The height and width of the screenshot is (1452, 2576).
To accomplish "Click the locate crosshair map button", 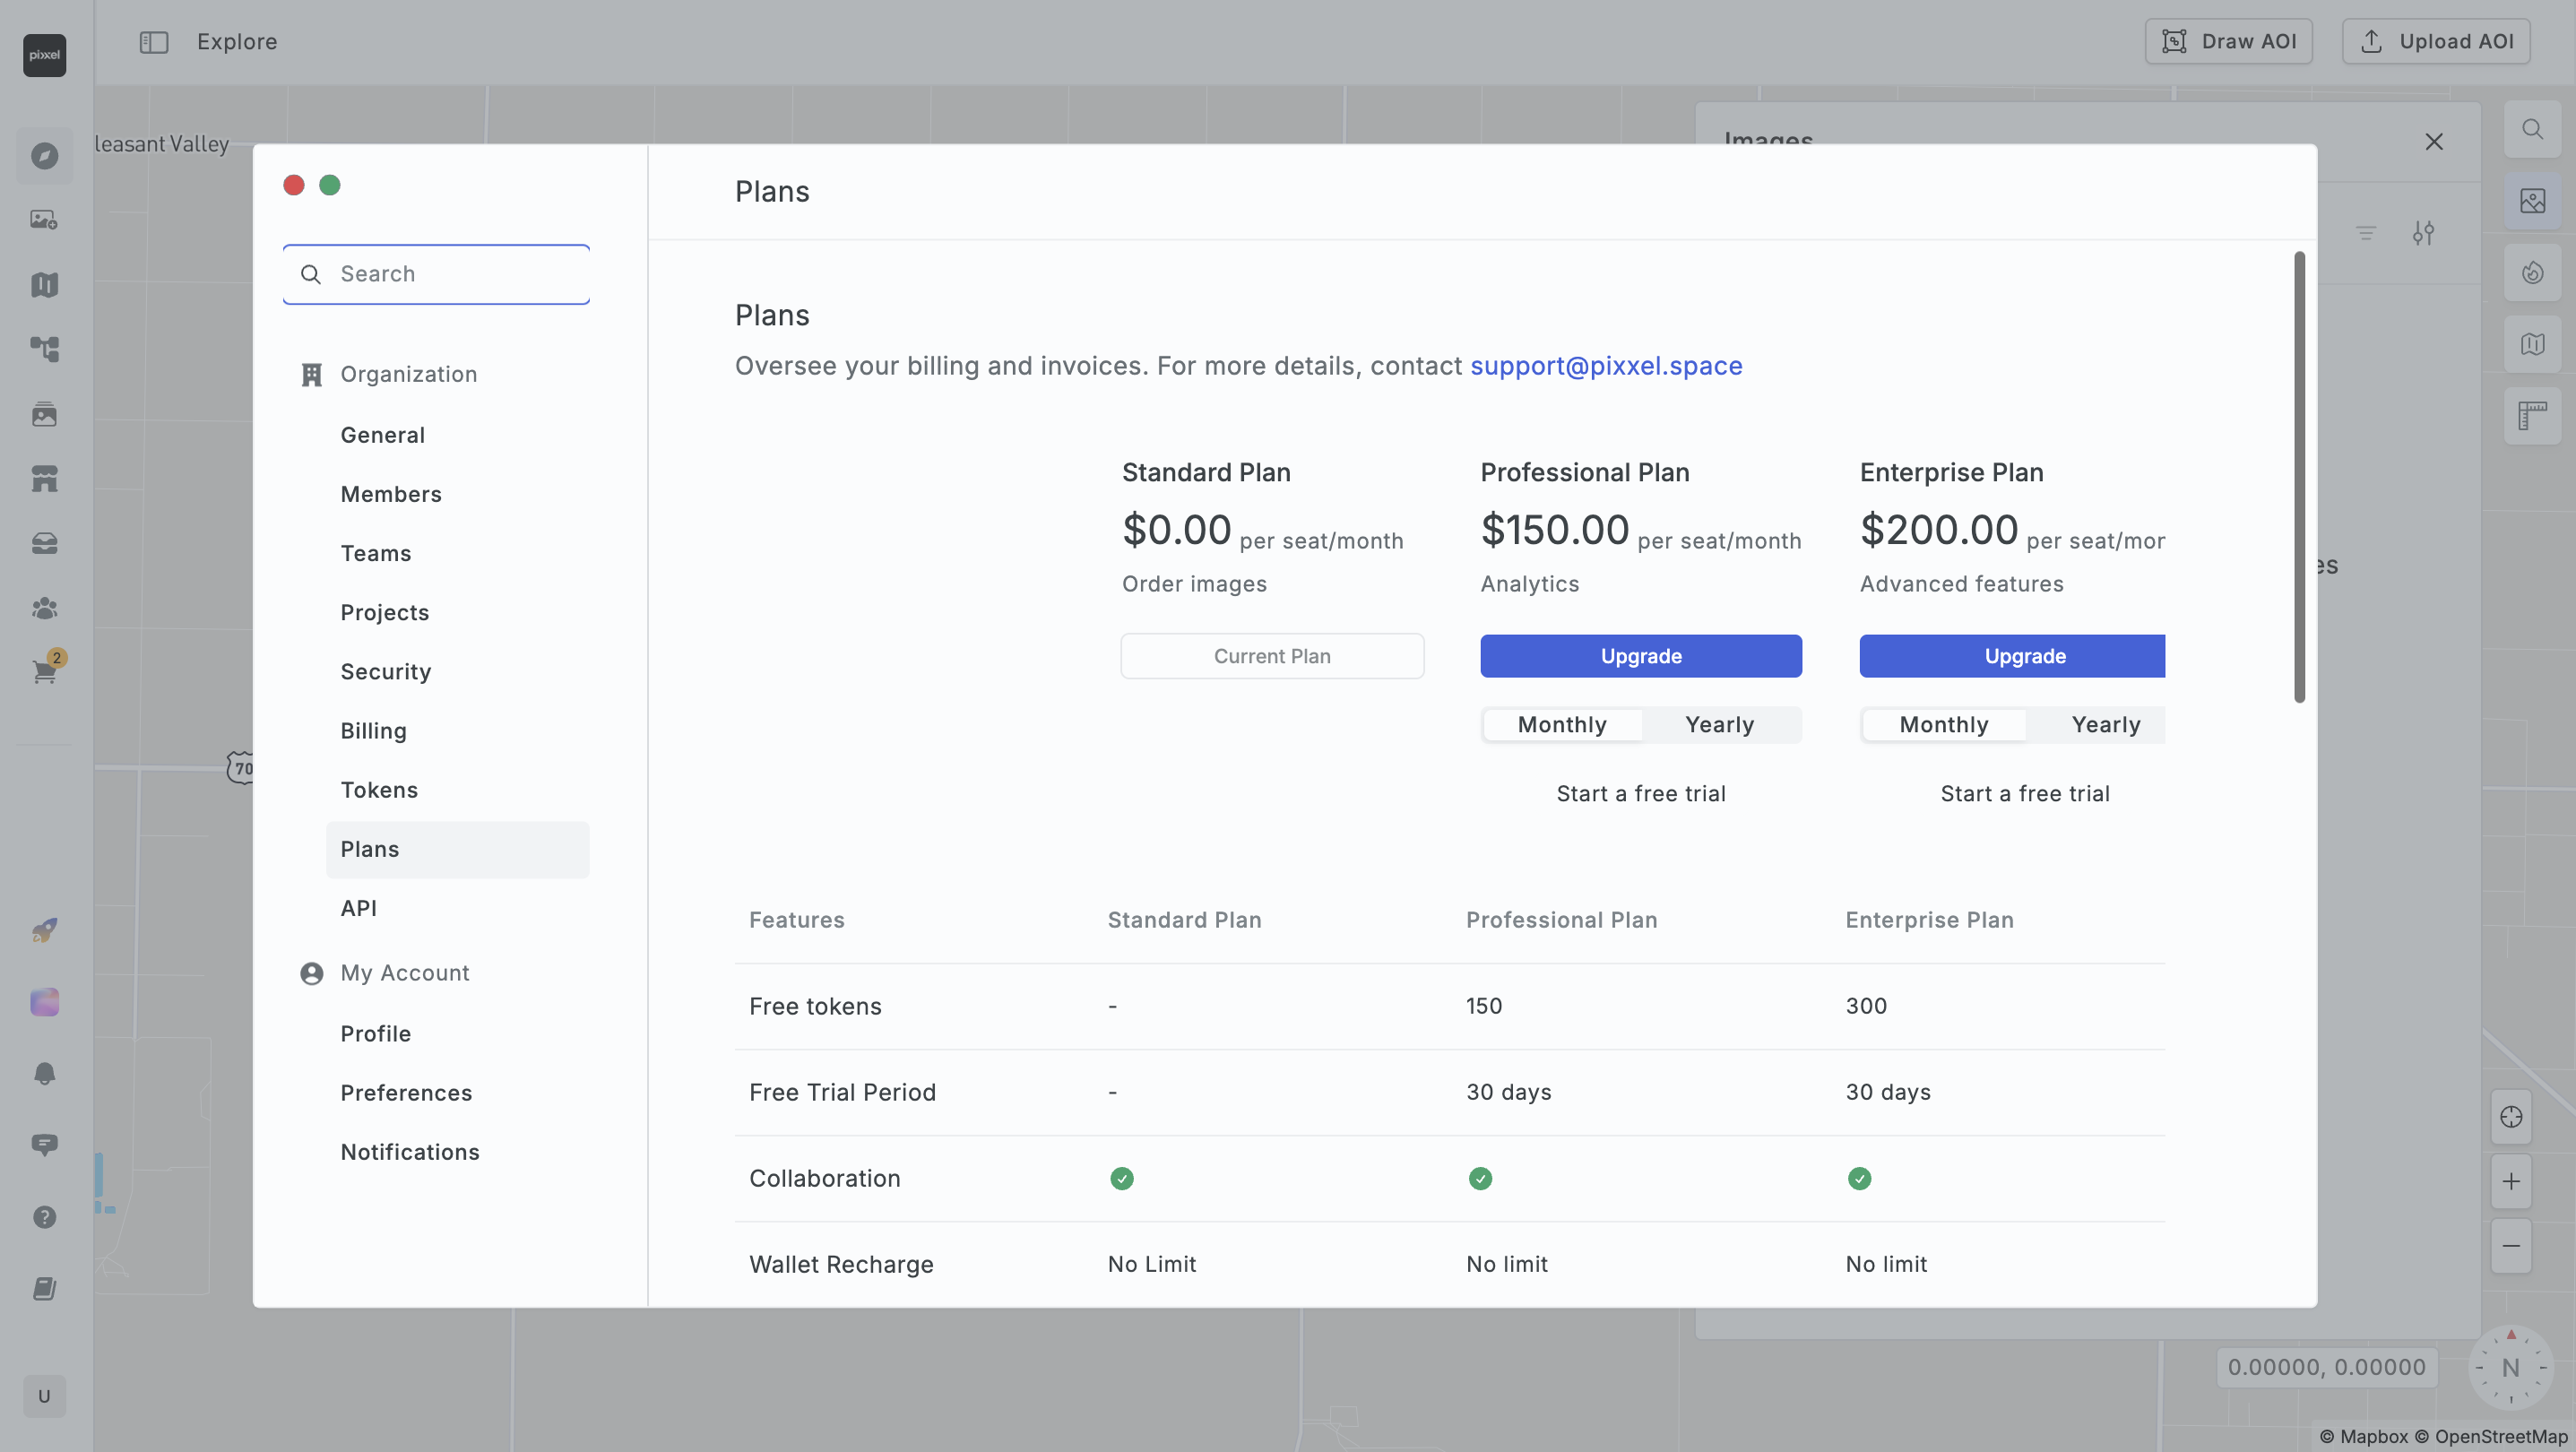I will coord(2511,1117).
